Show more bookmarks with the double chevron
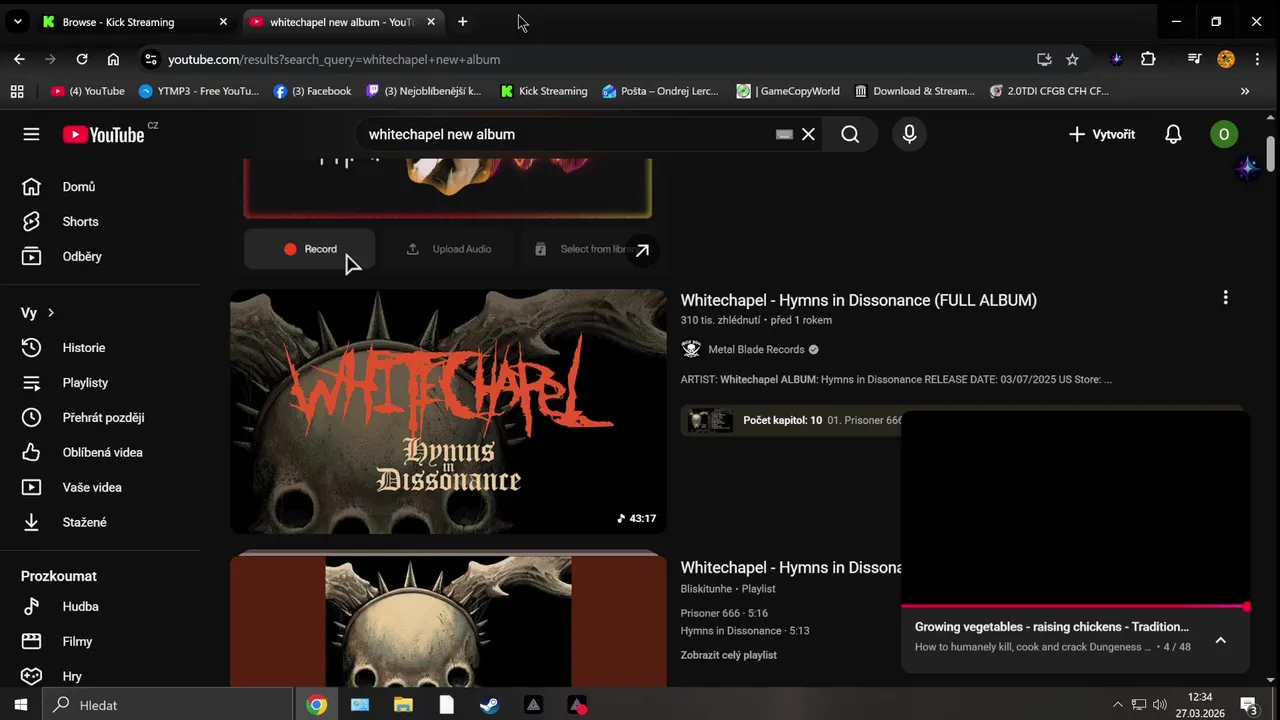This screenshot has width=1280, height=720. click(x=1245, y=91)
